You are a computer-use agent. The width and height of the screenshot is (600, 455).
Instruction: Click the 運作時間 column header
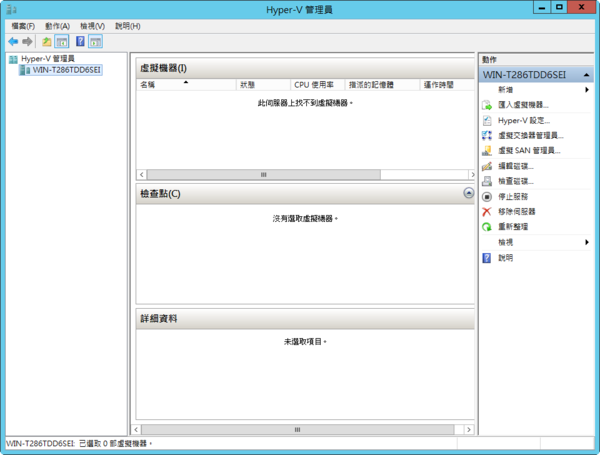coord(447,85)
